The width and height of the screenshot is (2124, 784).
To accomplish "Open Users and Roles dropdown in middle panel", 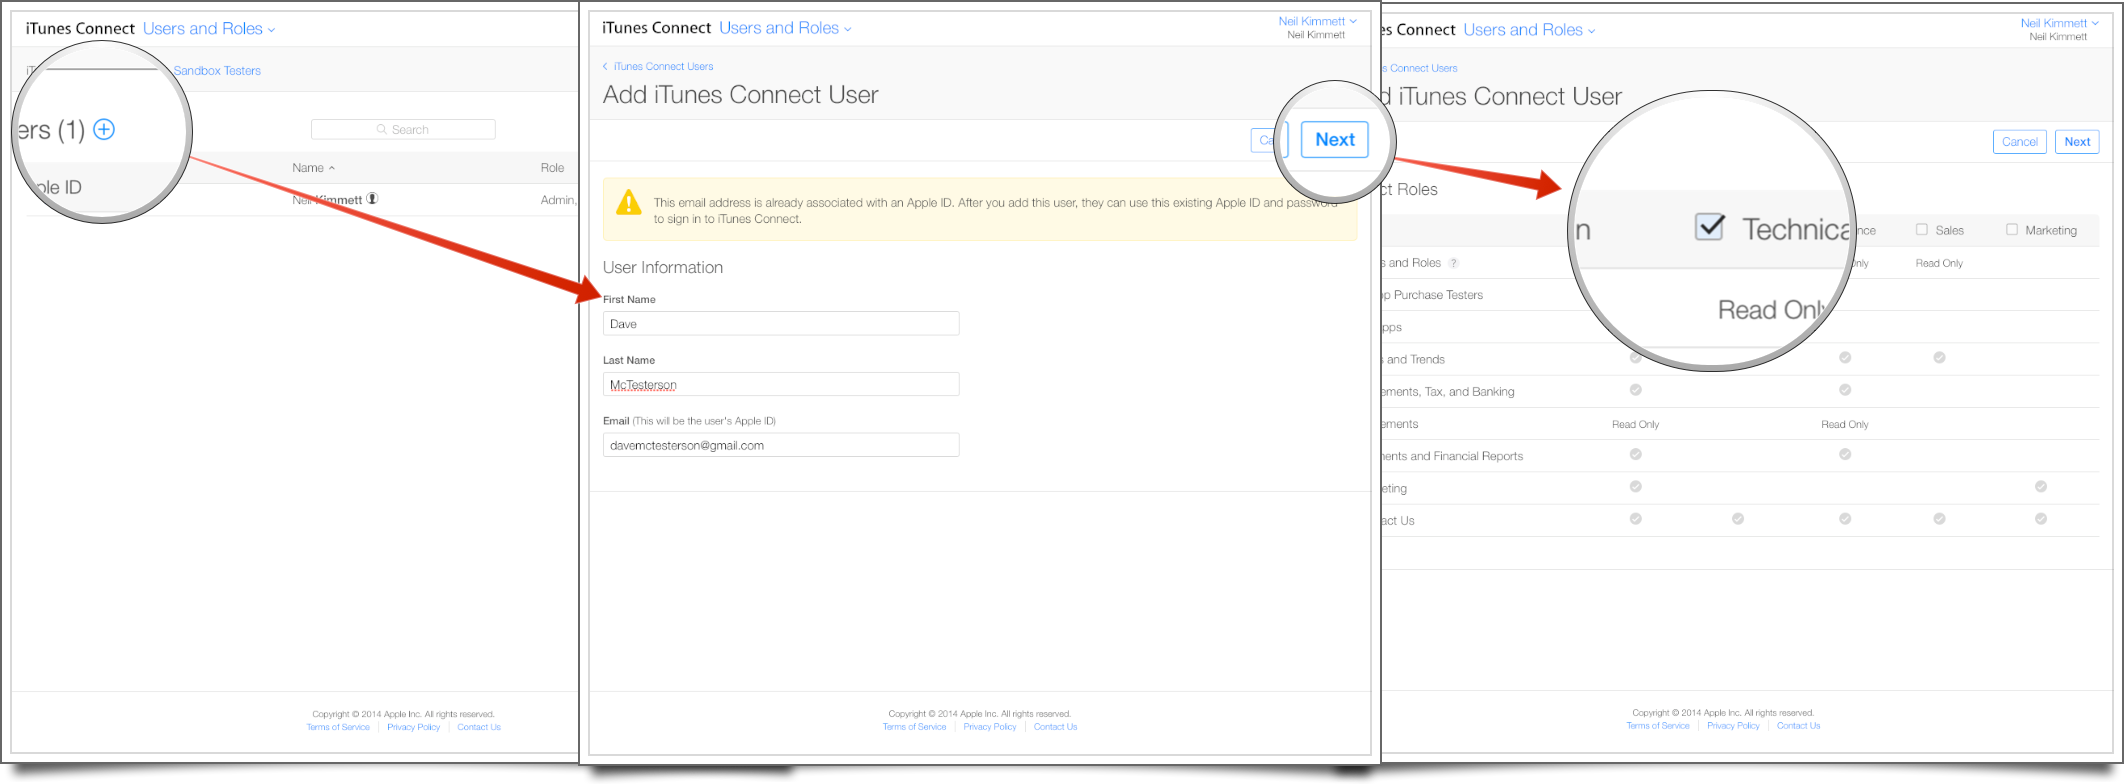I will coord(785,28).
